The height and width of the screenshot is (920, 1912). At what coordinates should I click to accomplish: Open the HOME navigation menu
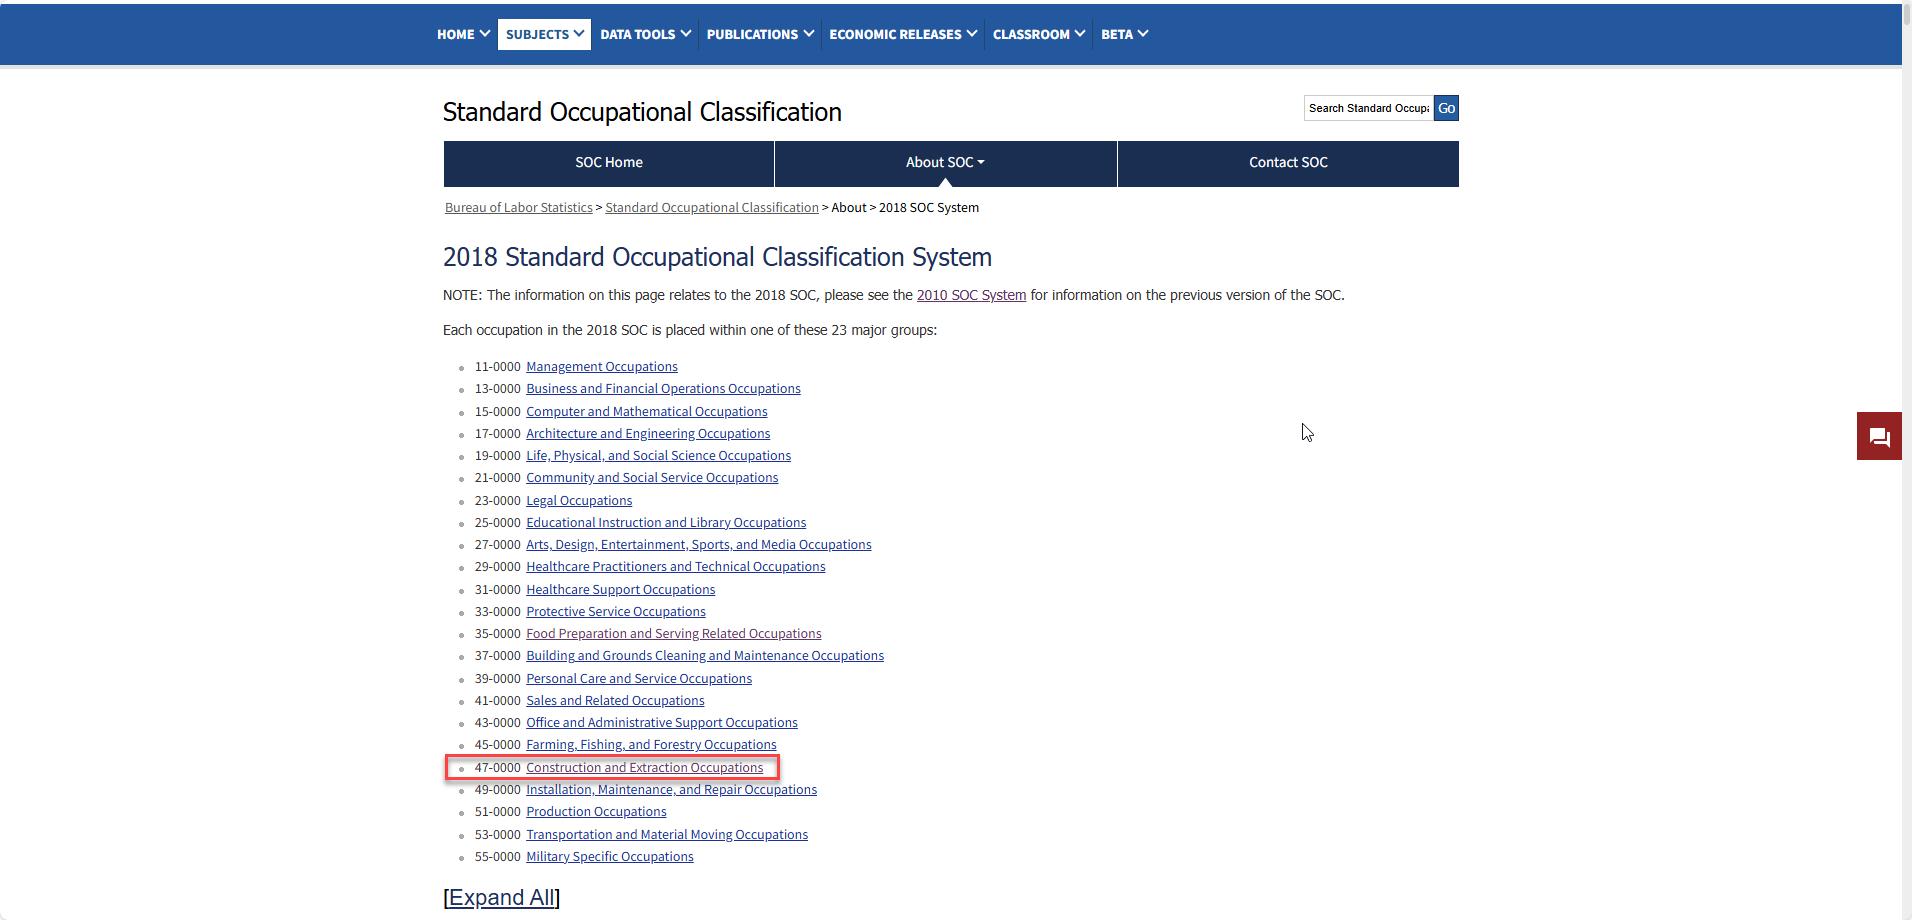click(461, 34)
